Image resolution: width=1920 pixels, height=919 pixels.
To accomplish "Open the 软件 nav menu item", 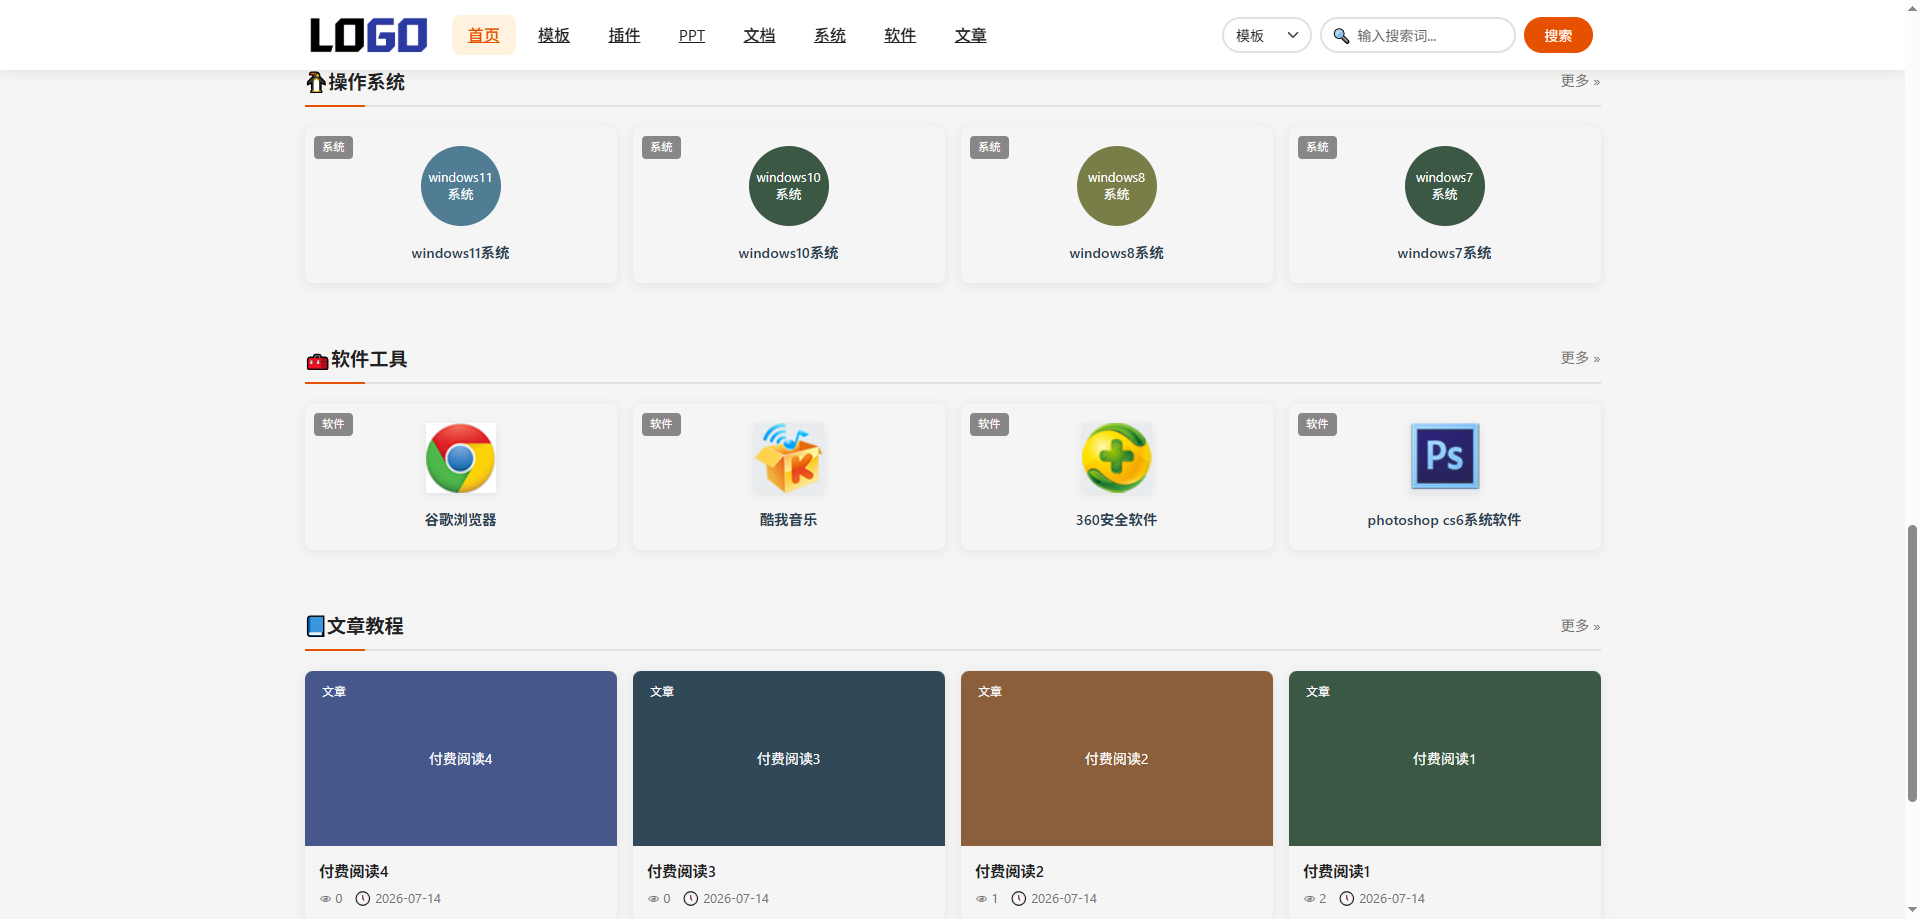I will coord(900,35).
